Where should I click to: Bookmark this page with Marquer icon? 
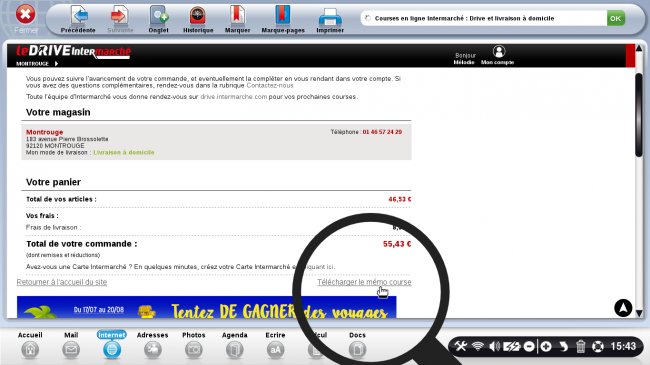click(237, 16)
